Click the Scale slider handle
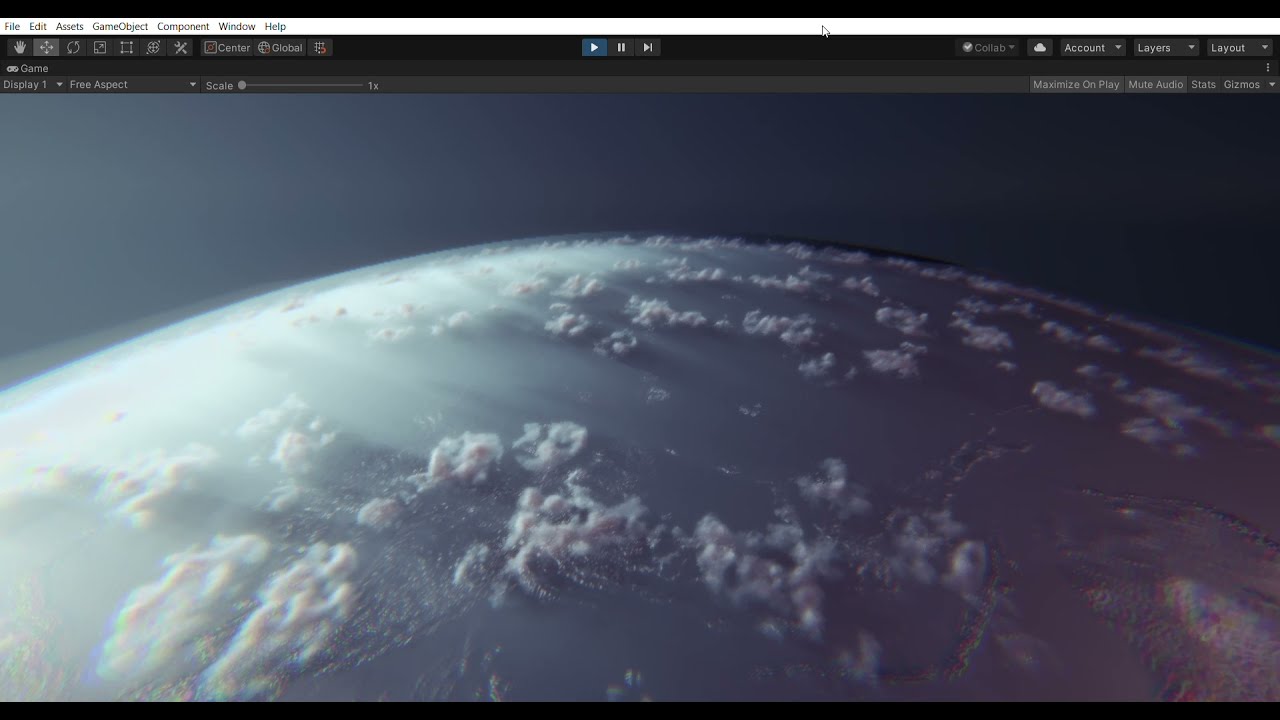The width and height of the screenshot is (1280, 720). pos(242,85)
